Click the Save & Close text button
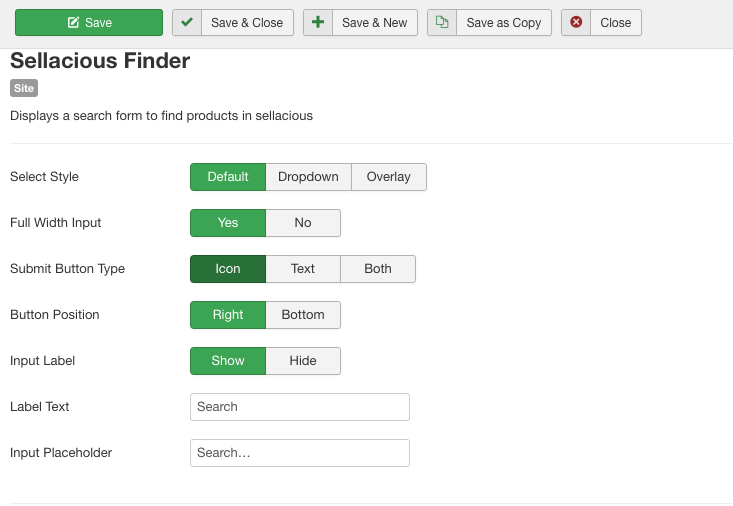This screenshot has height=506, width=733. coord(247,22)
